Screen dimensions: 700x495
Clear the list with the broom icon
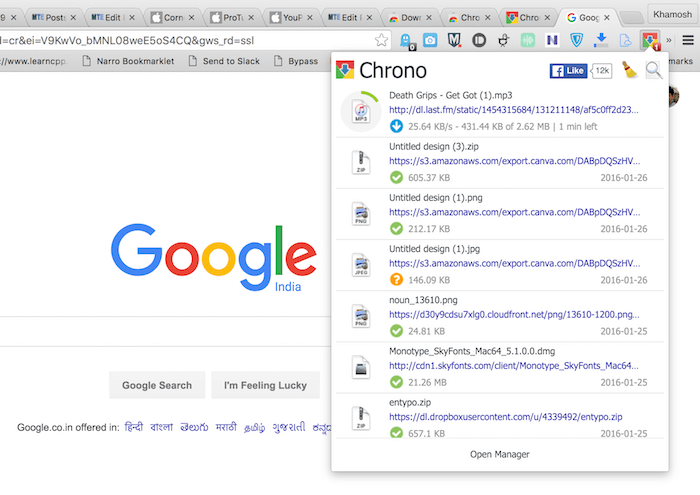629,70
